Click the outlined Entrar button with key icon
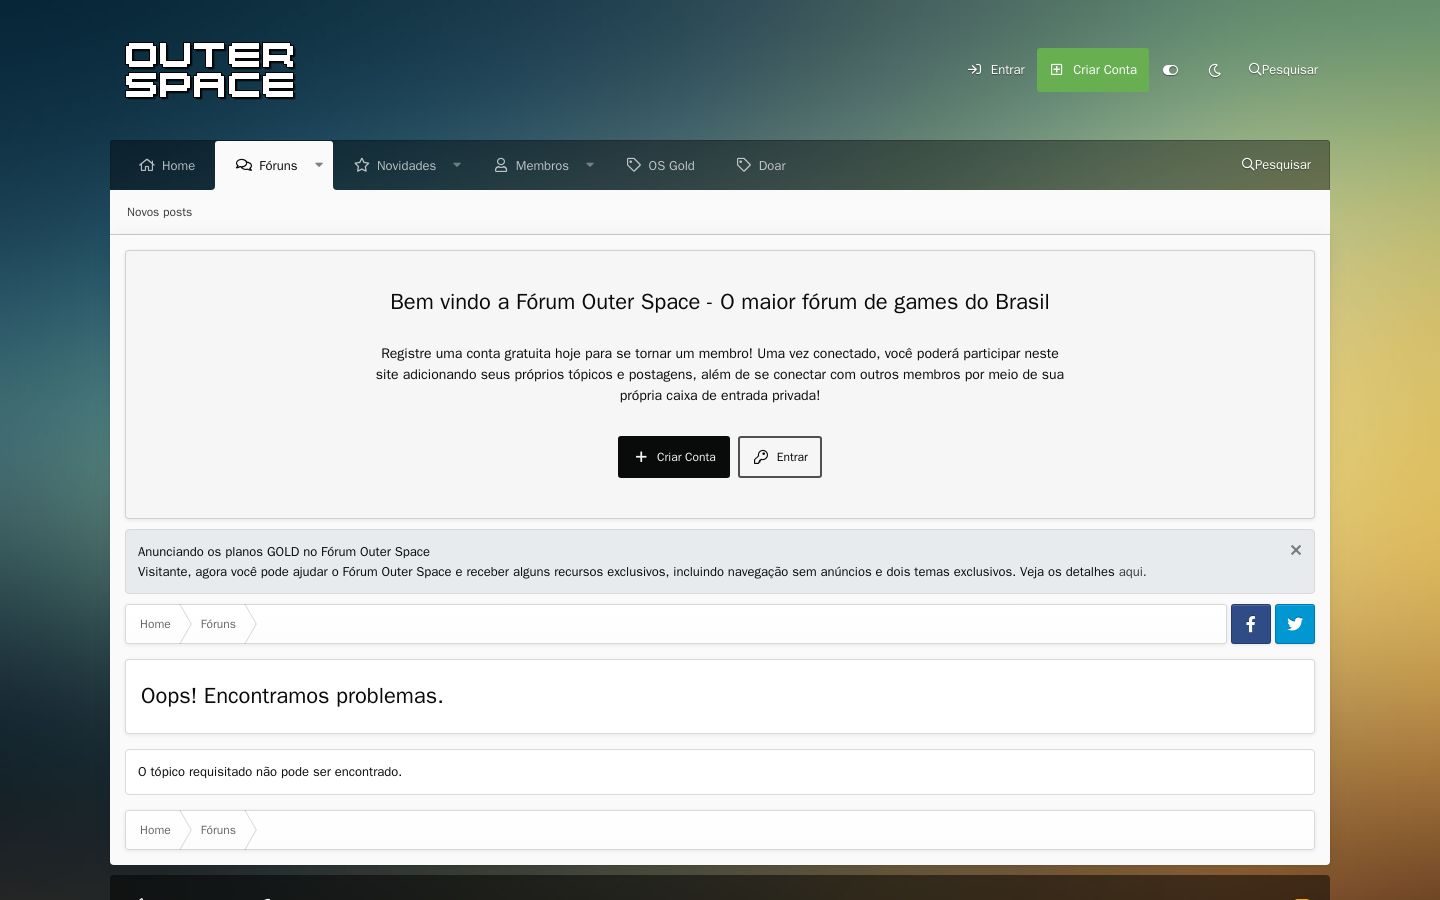The width and height of the screenshot is (1440, 900). pyautogui.click(x=780, y=457)
